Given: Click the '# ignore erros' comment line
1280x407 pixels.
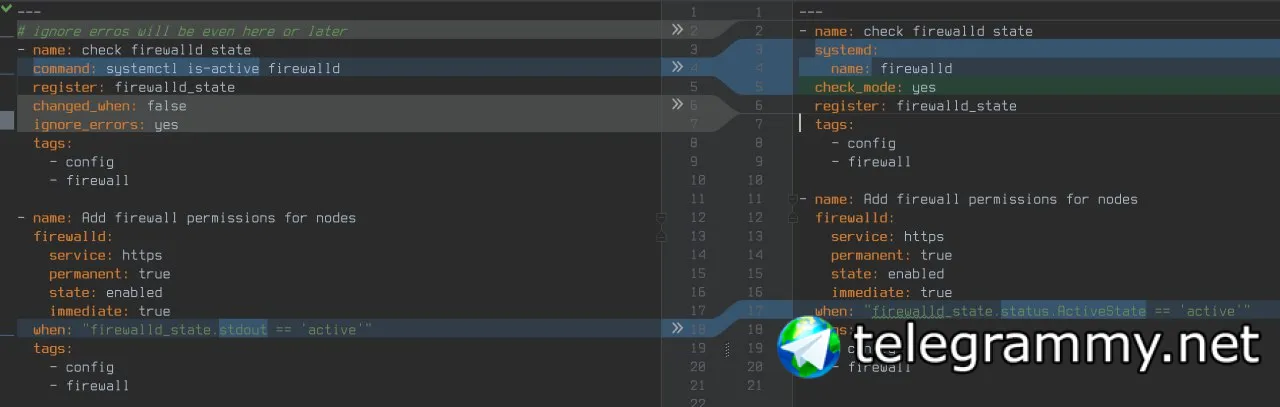Looking at the screenshot, I should click(182, 31).
